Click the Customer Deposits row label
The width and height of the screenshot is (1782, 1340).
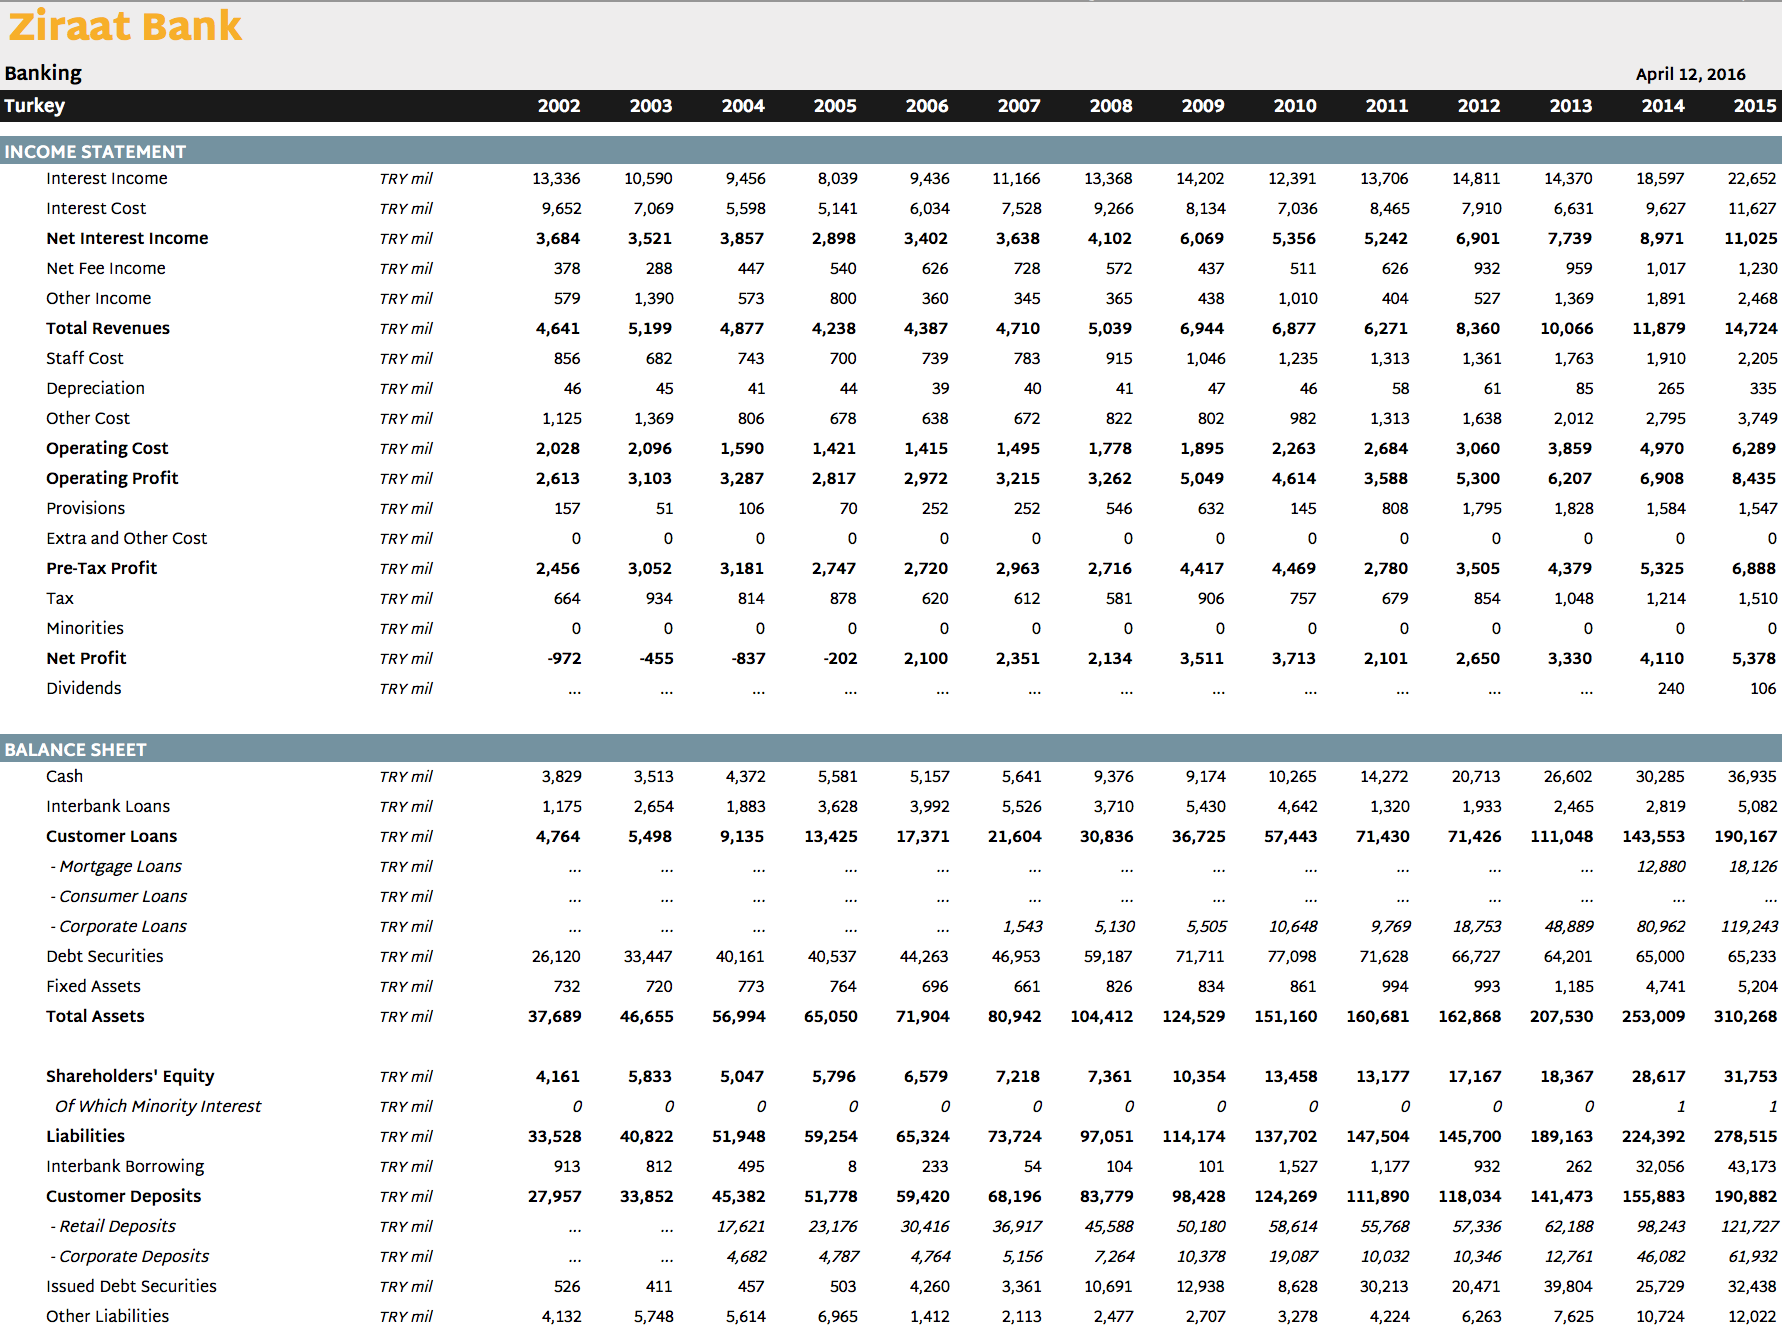pyautogui.click(x=124, y=1197)
